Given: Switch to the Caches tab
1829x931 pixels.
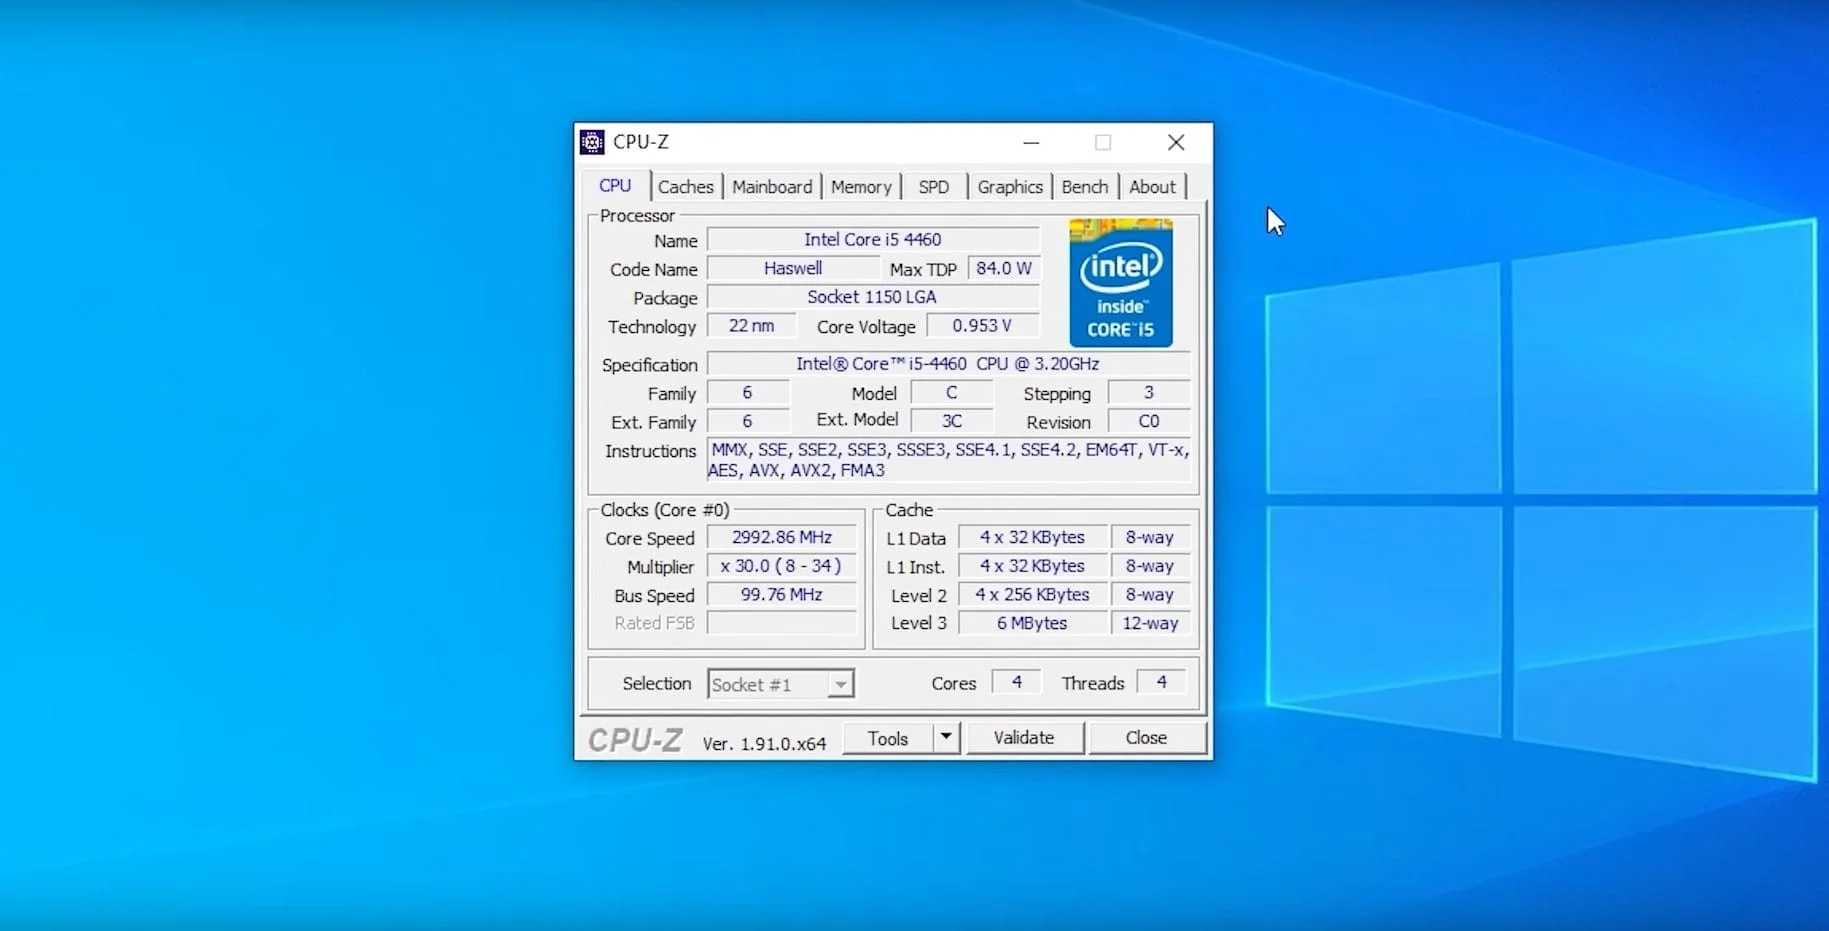Looking at the screenshot, I should (x=685, y=187).
